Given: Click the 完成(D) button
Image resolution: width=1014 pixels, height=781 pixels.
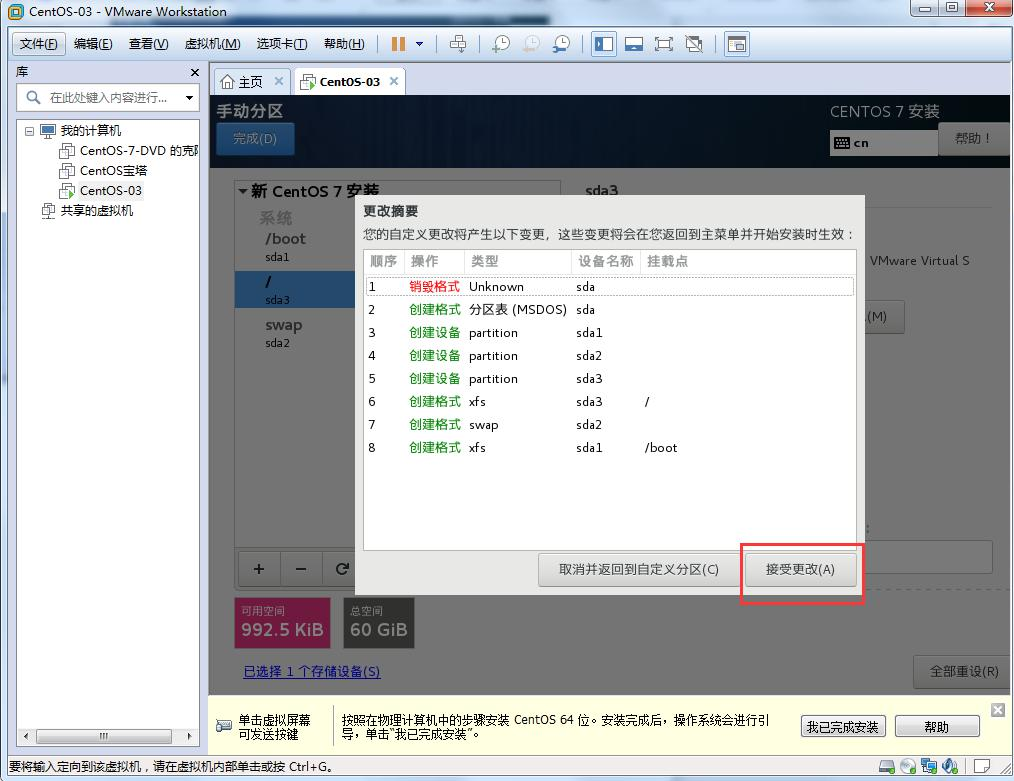Looking at the screenshot, I should tap(255, 138).
